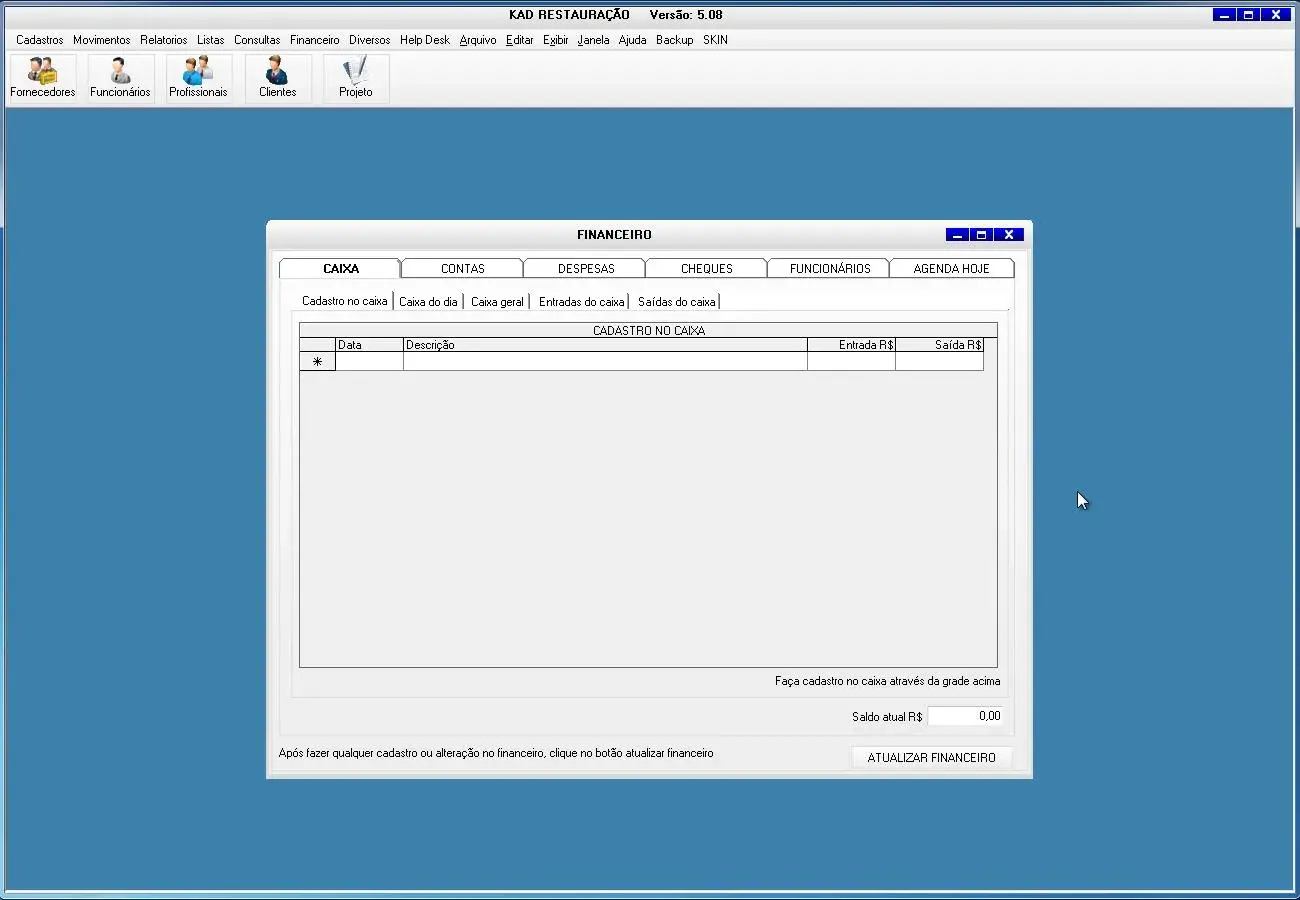Open the SKIN menu
Viewport: 1300px width, 900px height.
(x=716, y=40)
